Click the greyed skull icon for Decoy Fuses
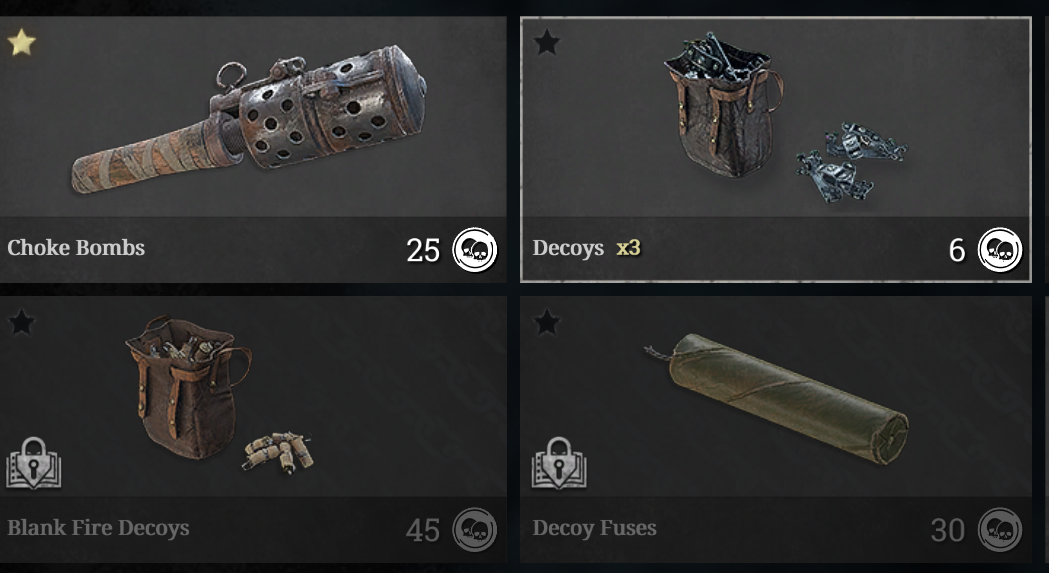The image size is (1049, 573). (1000, 529)
